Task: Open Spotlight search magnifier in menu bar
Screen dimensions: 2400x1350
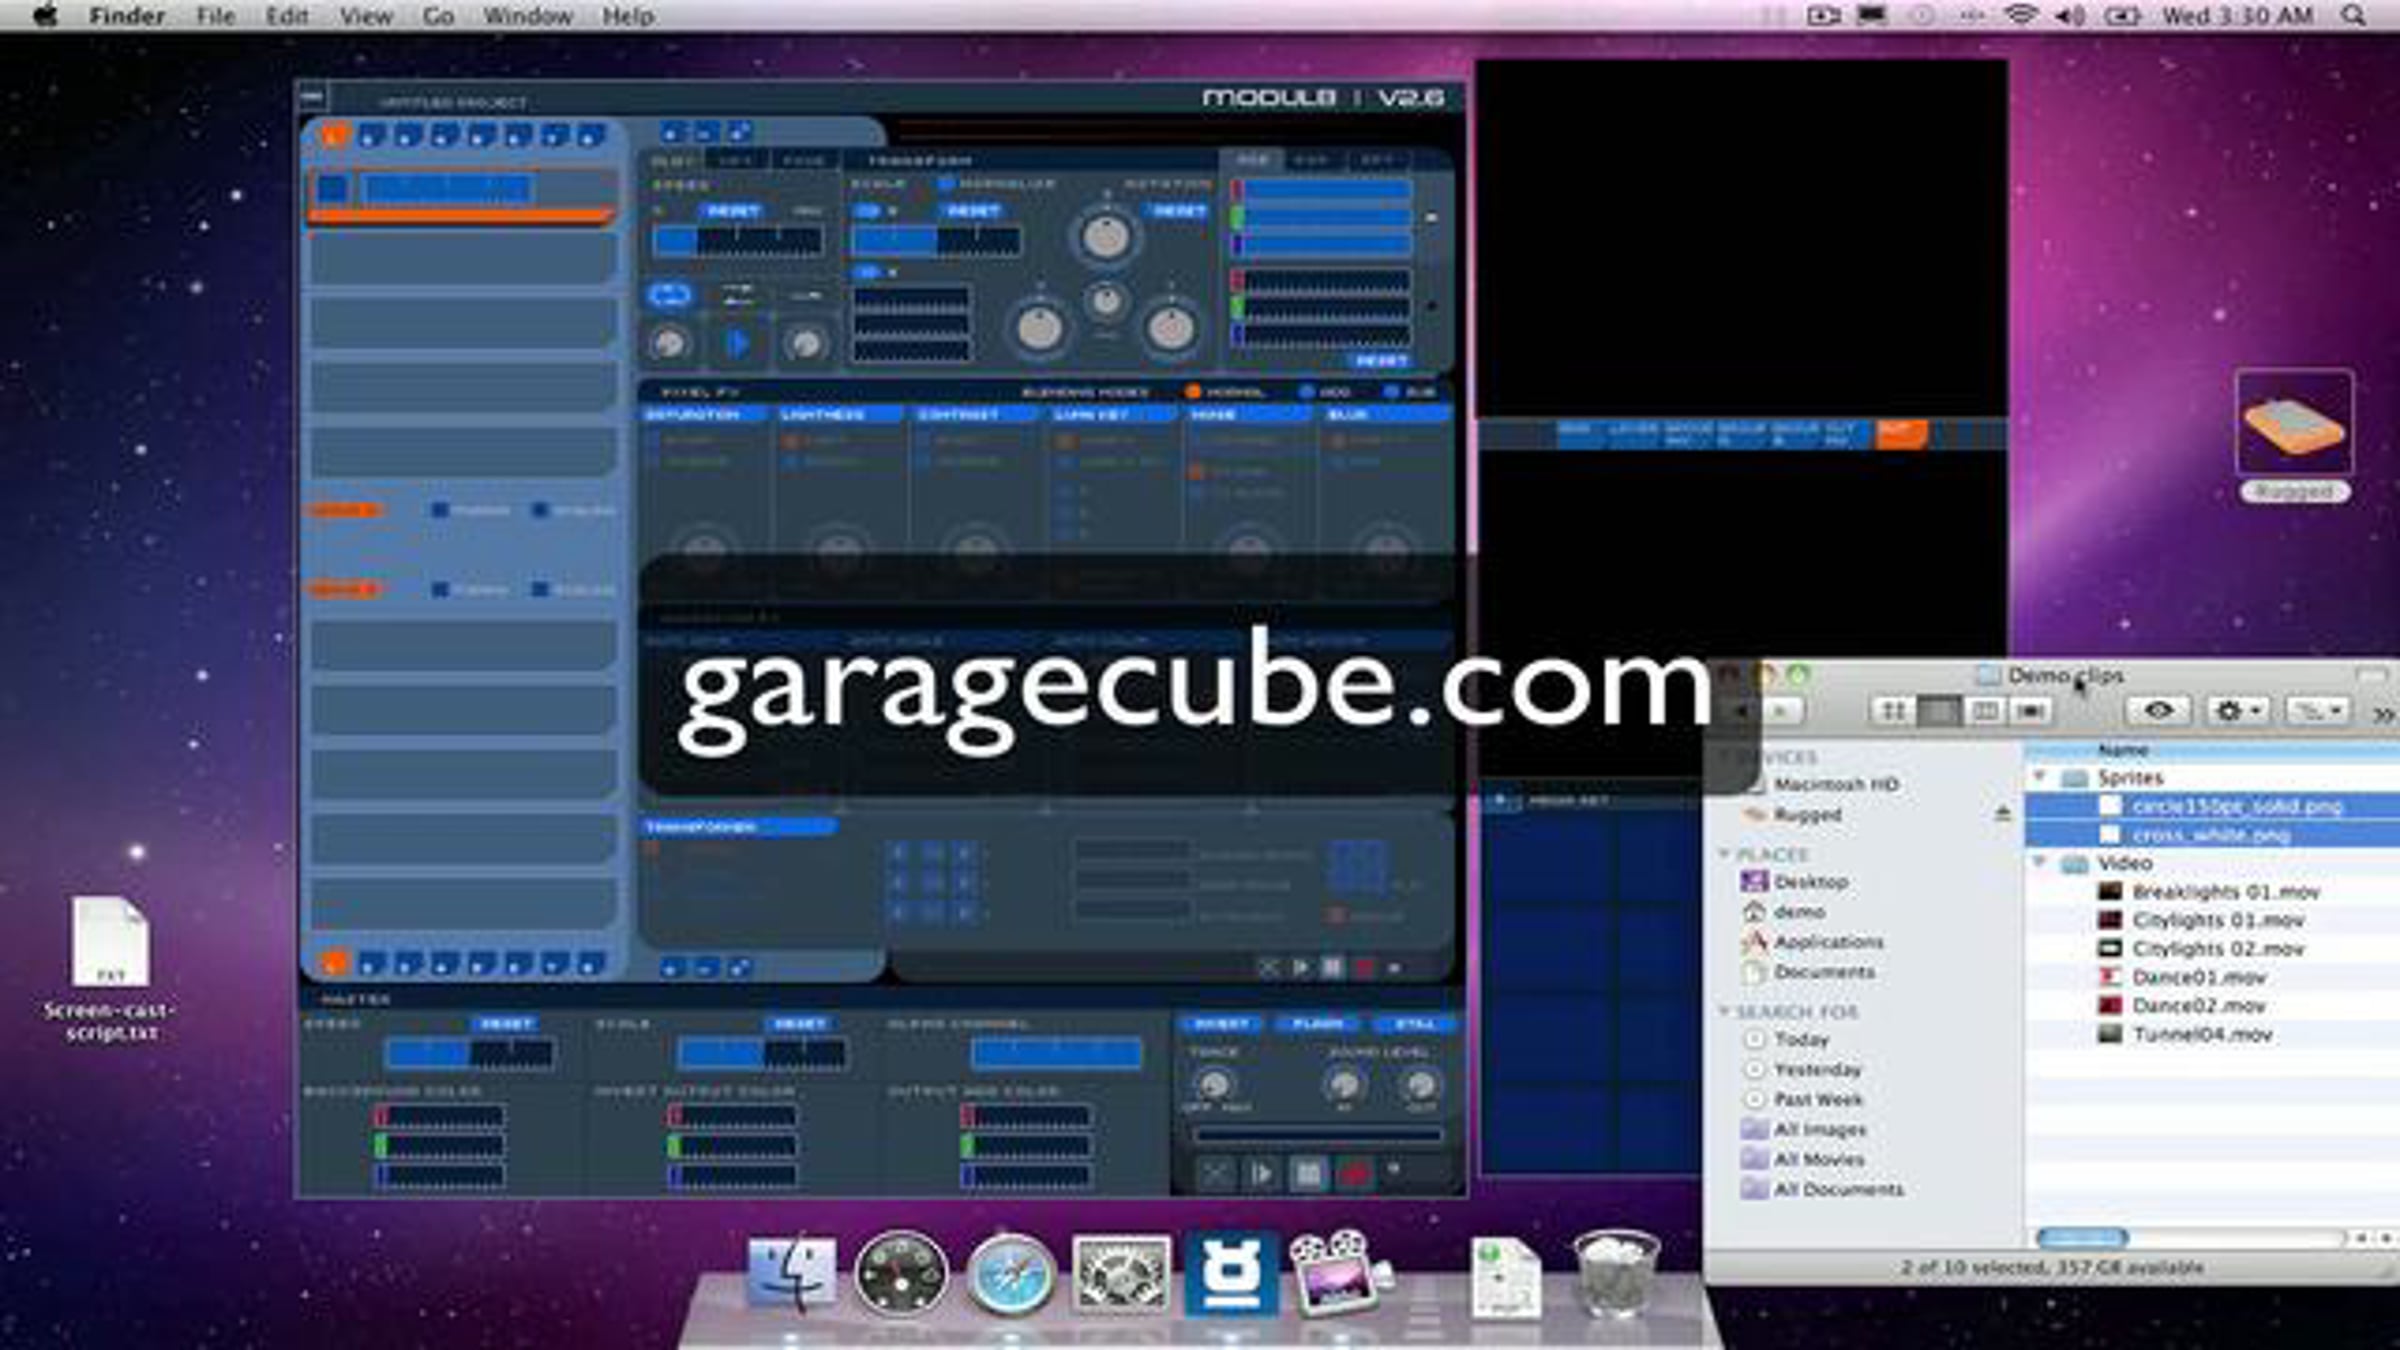Action: tap(2353, 16)
